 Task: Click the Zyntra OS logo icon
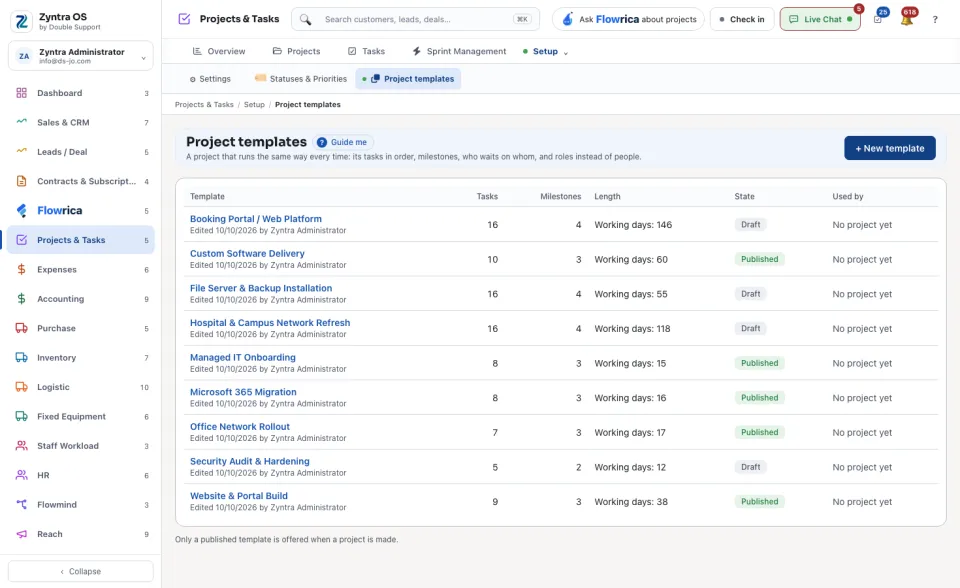21,21
